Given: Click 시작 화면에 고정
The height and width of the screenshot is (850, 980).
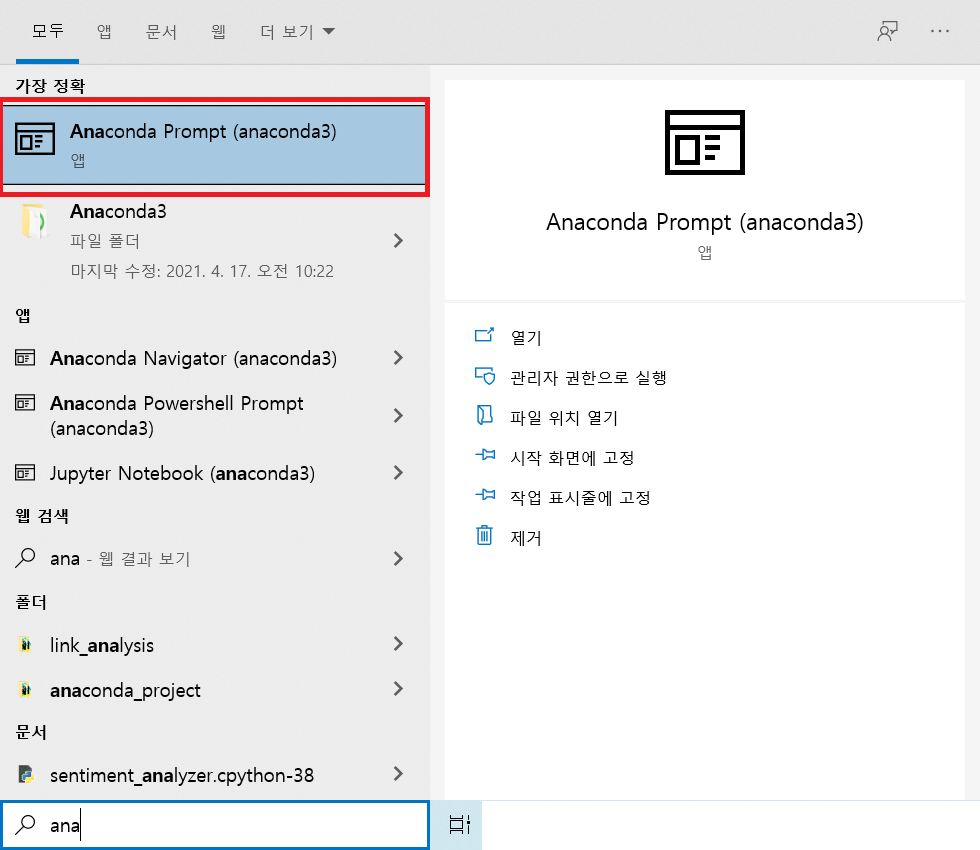Looking at the screenshot, I should click(x=572, y=458).
